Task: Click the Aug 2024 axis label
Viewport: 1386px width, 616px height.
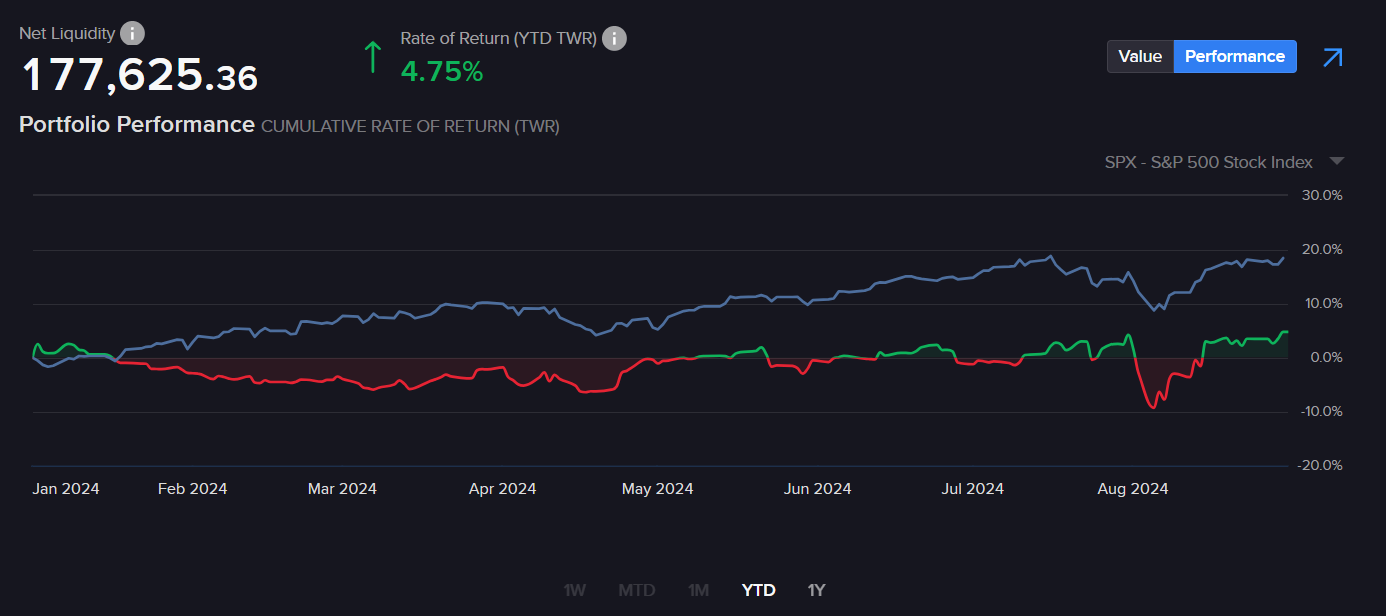Action: (x=1132, y=489)
